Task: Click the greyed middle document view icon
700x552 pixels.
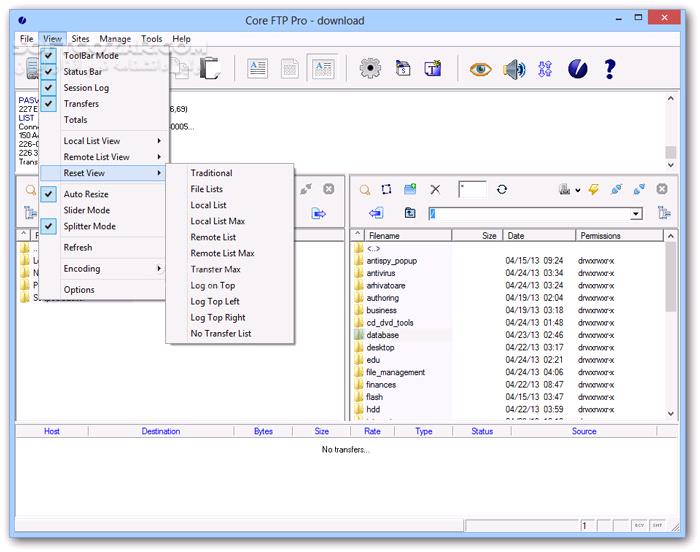Action: [x=290, y=69]
